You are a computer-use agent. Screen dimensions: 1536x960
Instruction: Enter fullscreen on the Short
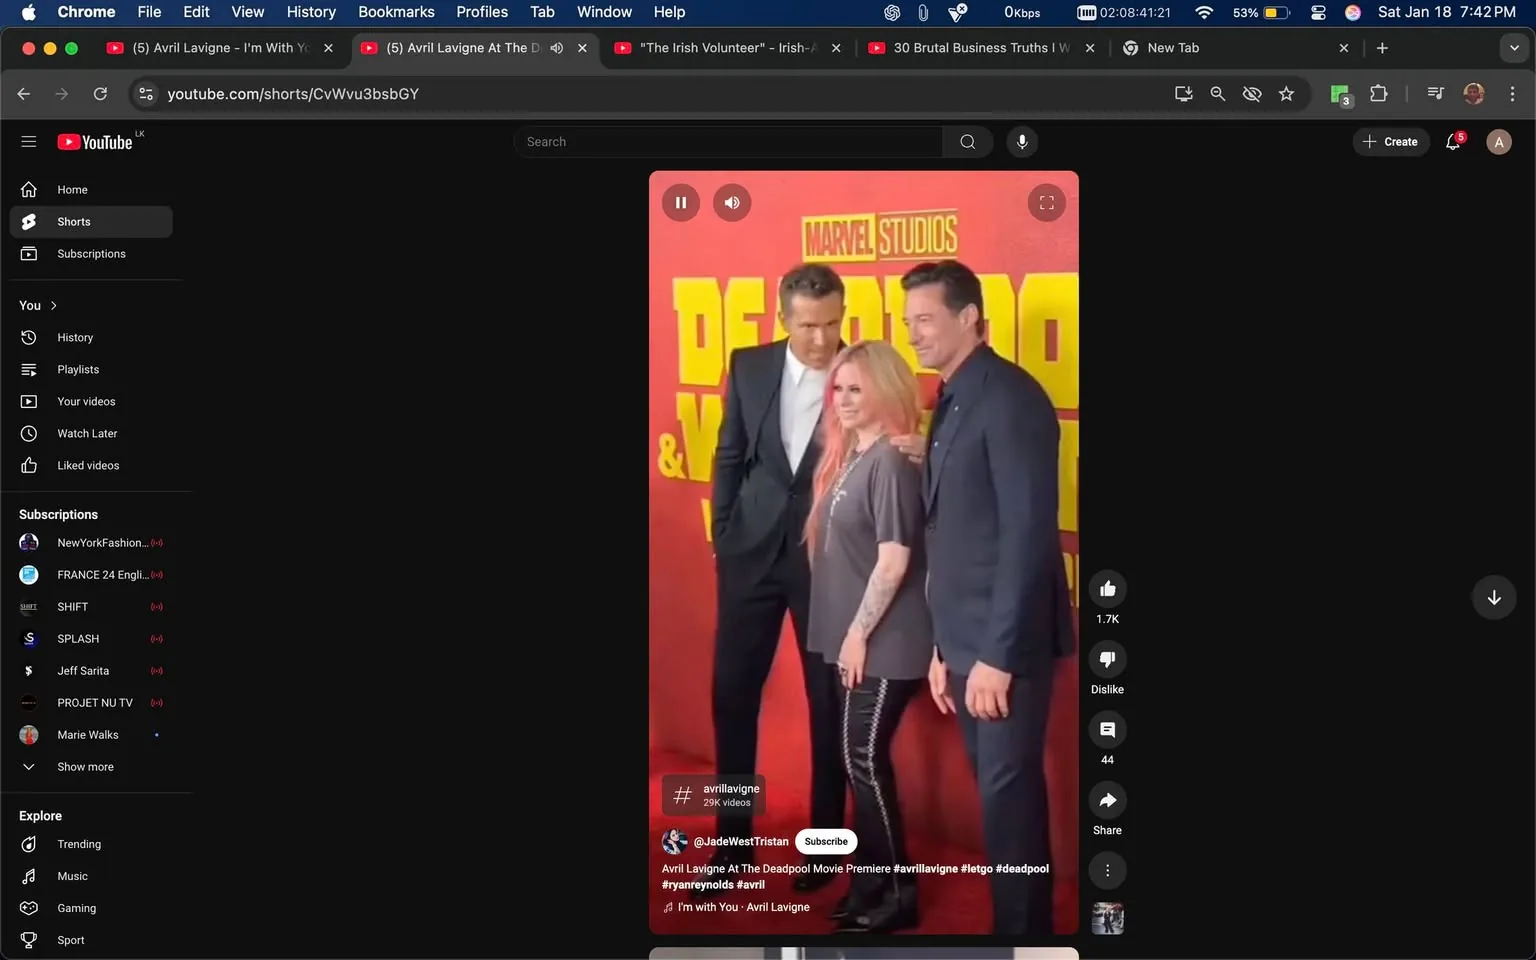pos(1046,203)
